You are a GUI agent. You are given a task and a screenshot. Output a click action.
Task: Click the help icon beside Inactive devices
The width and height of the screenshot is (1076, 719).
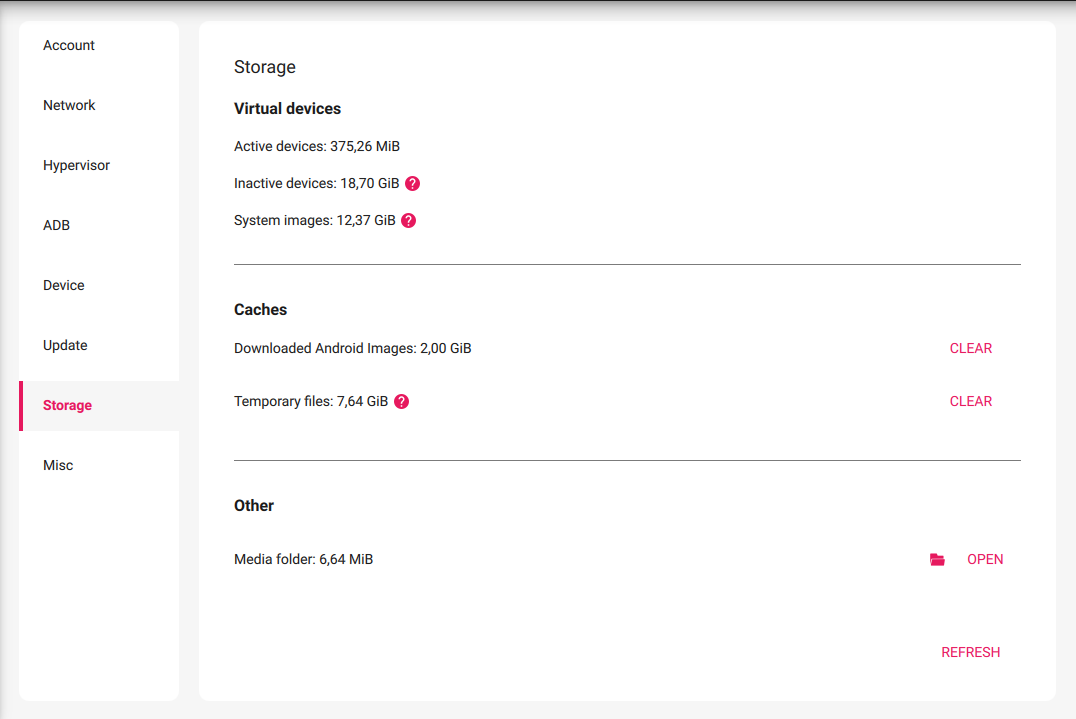click(413, 183)
